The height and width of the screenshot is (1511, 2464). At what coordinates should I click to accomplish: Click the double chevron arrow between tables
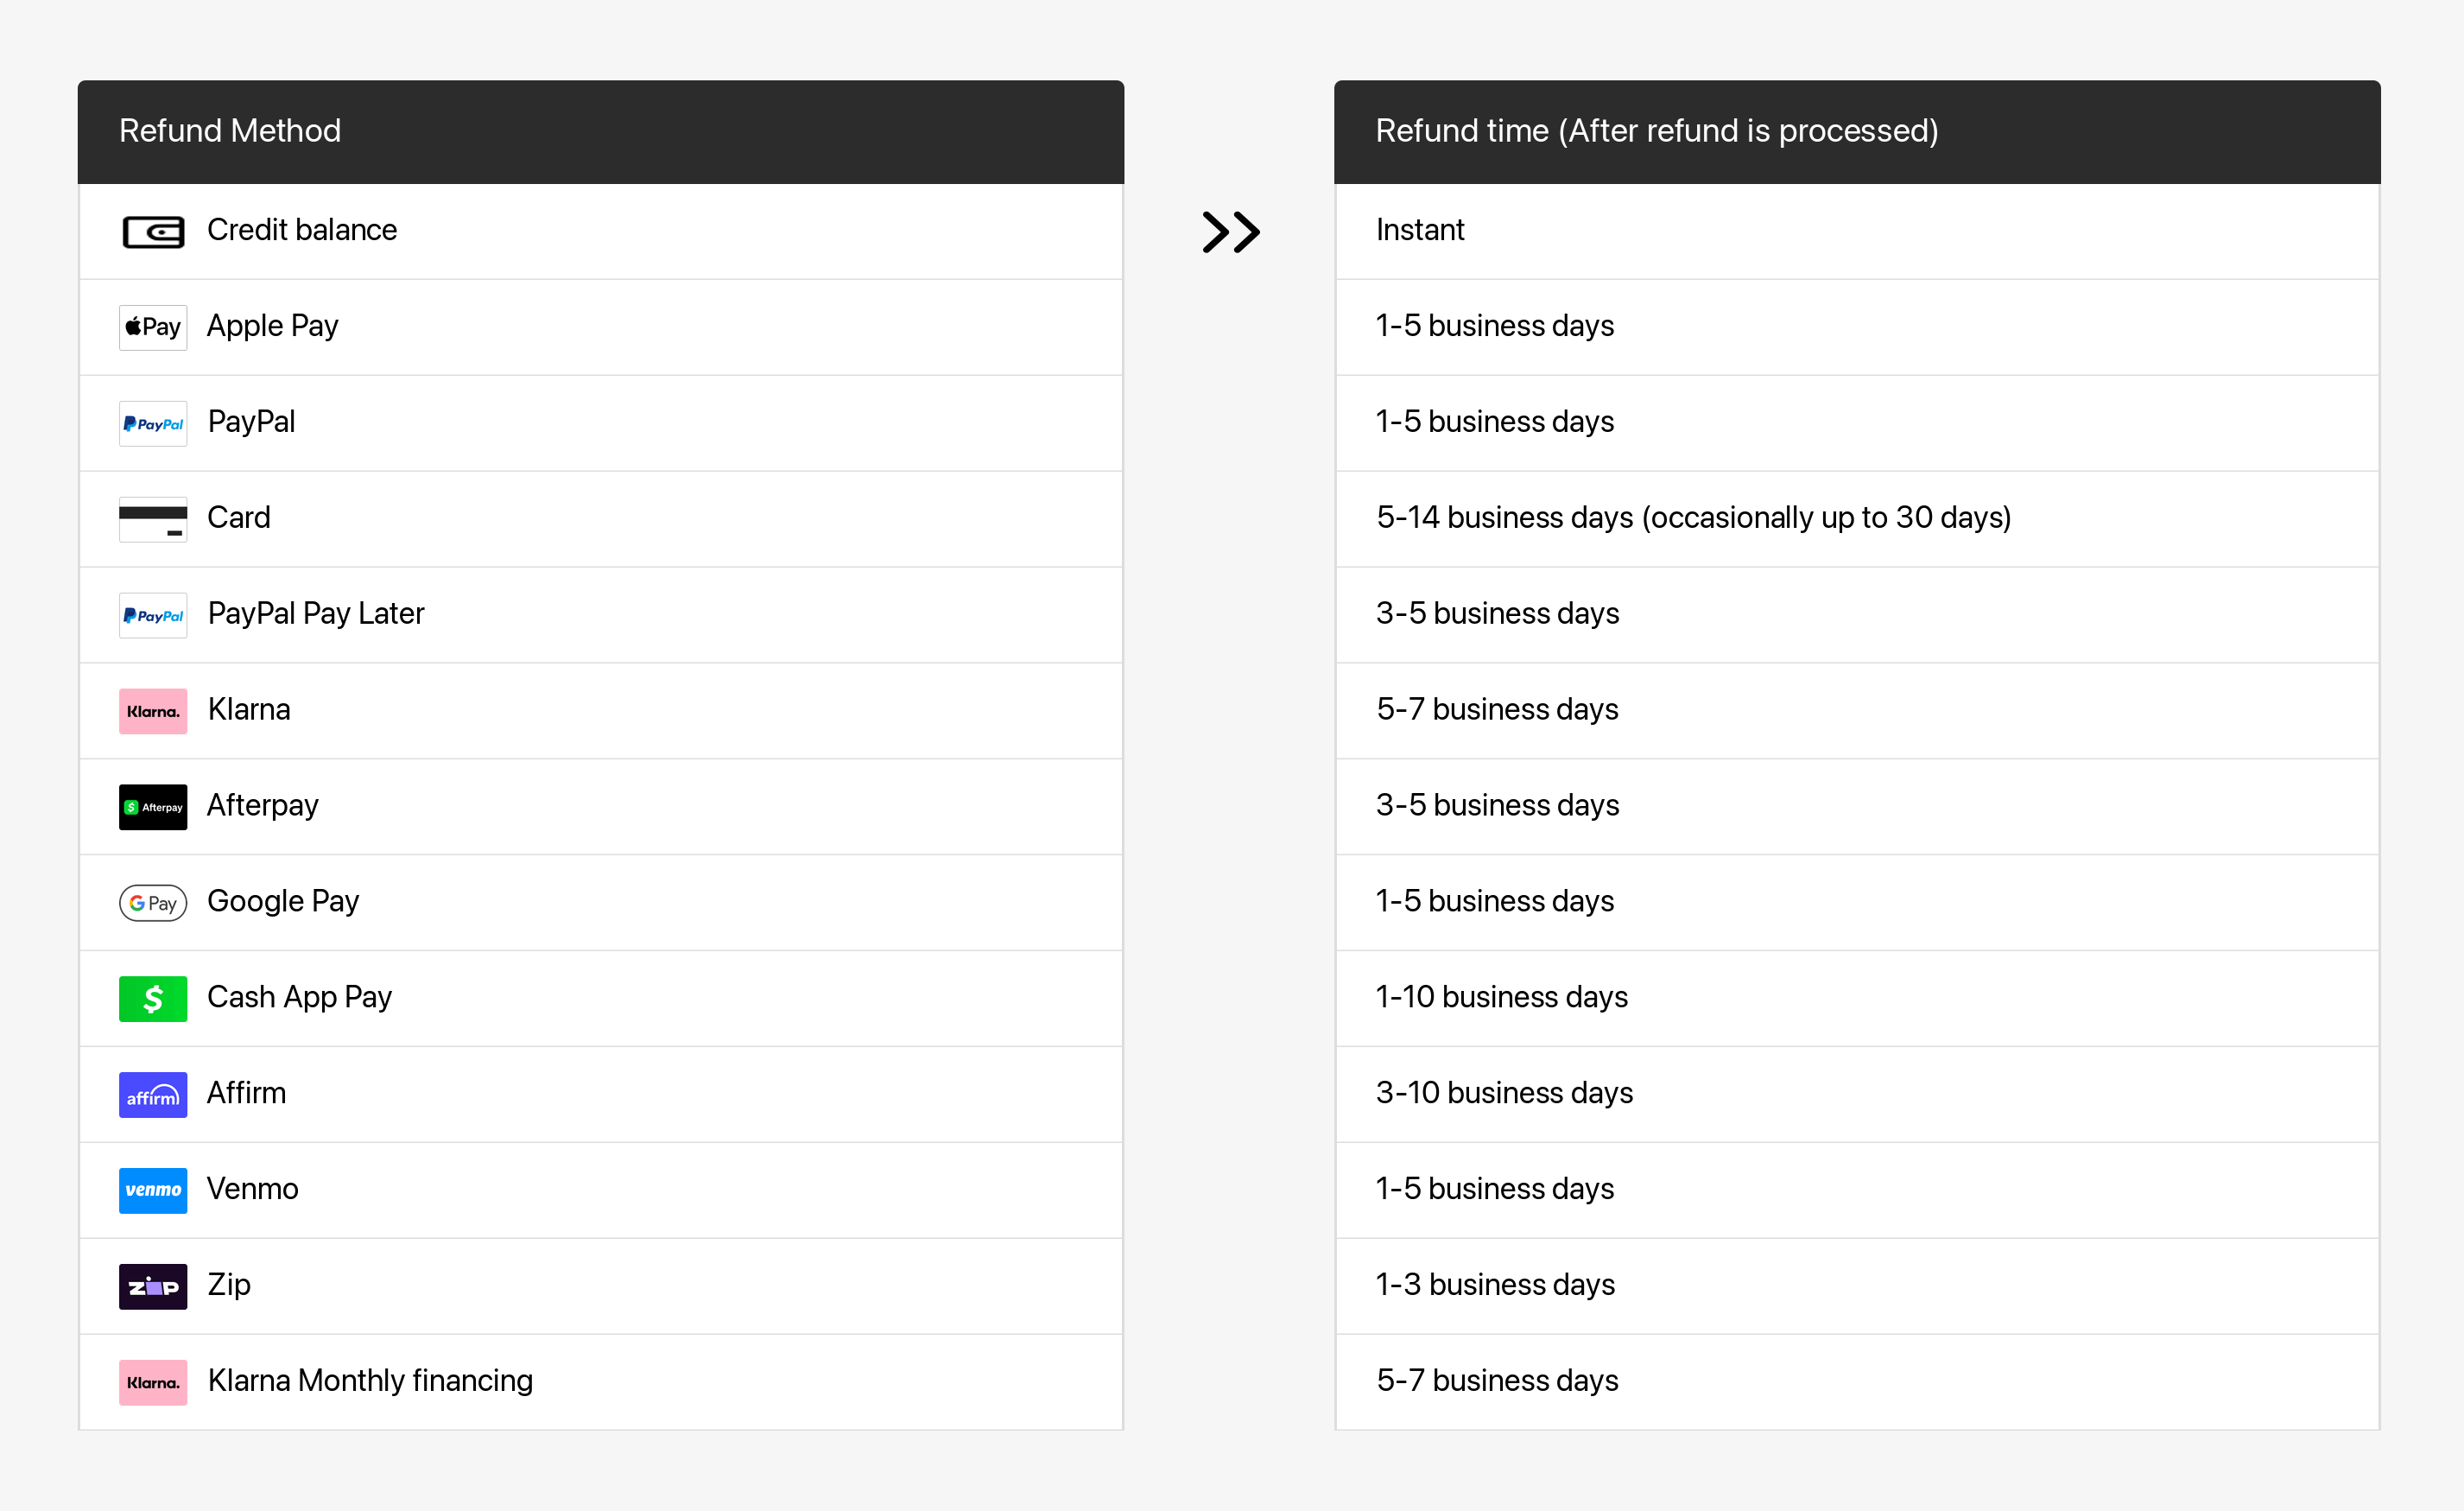tap(1231, 232)
